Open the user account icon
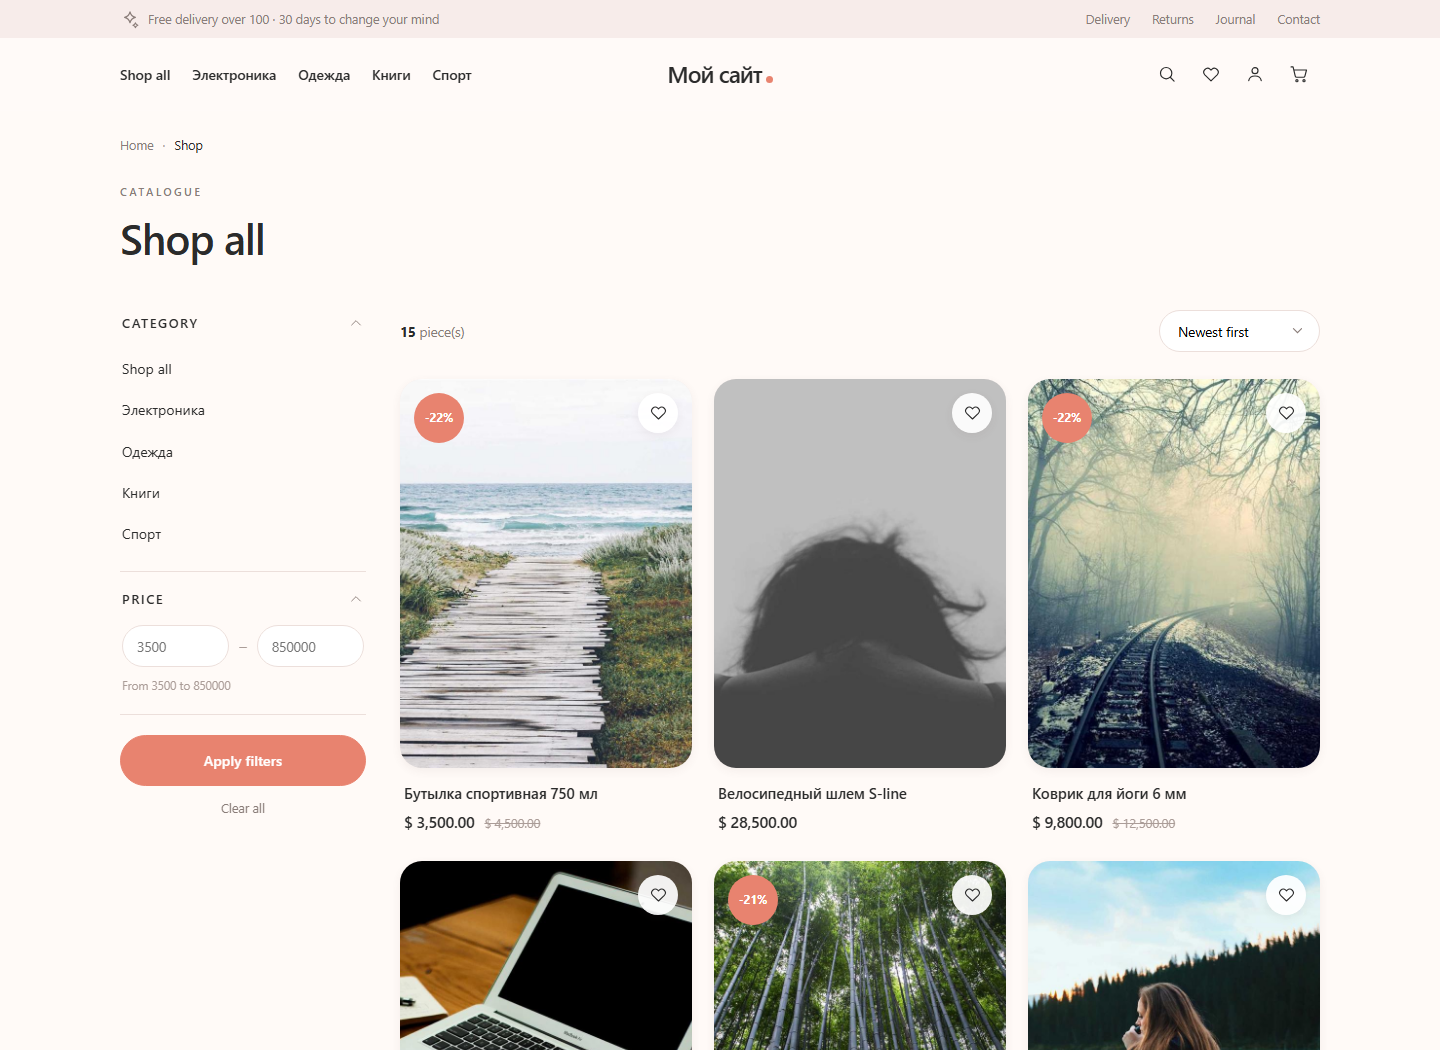1440x1050 pixels. coord(1255,74)
